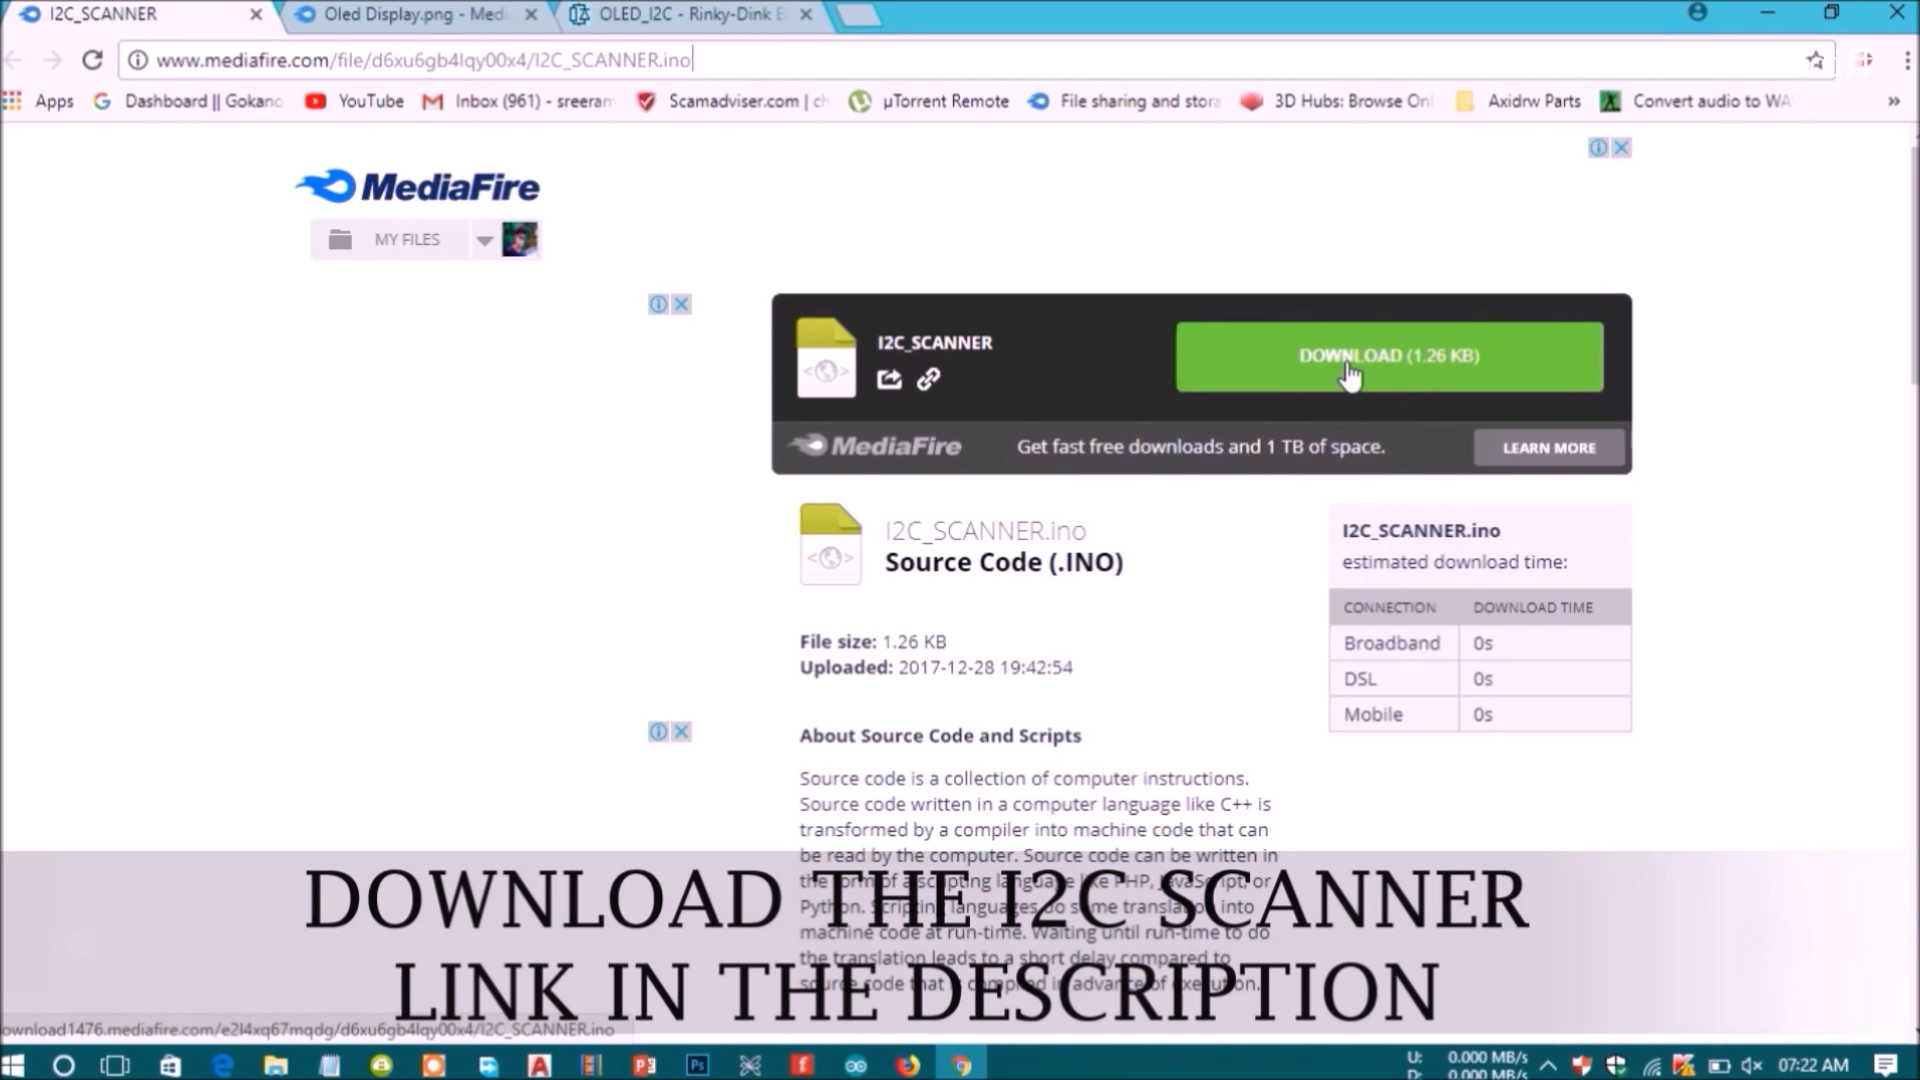Click the green DOWNLOAD (1.26 KB) button

pyautogui.click(x=1388, y=356)
